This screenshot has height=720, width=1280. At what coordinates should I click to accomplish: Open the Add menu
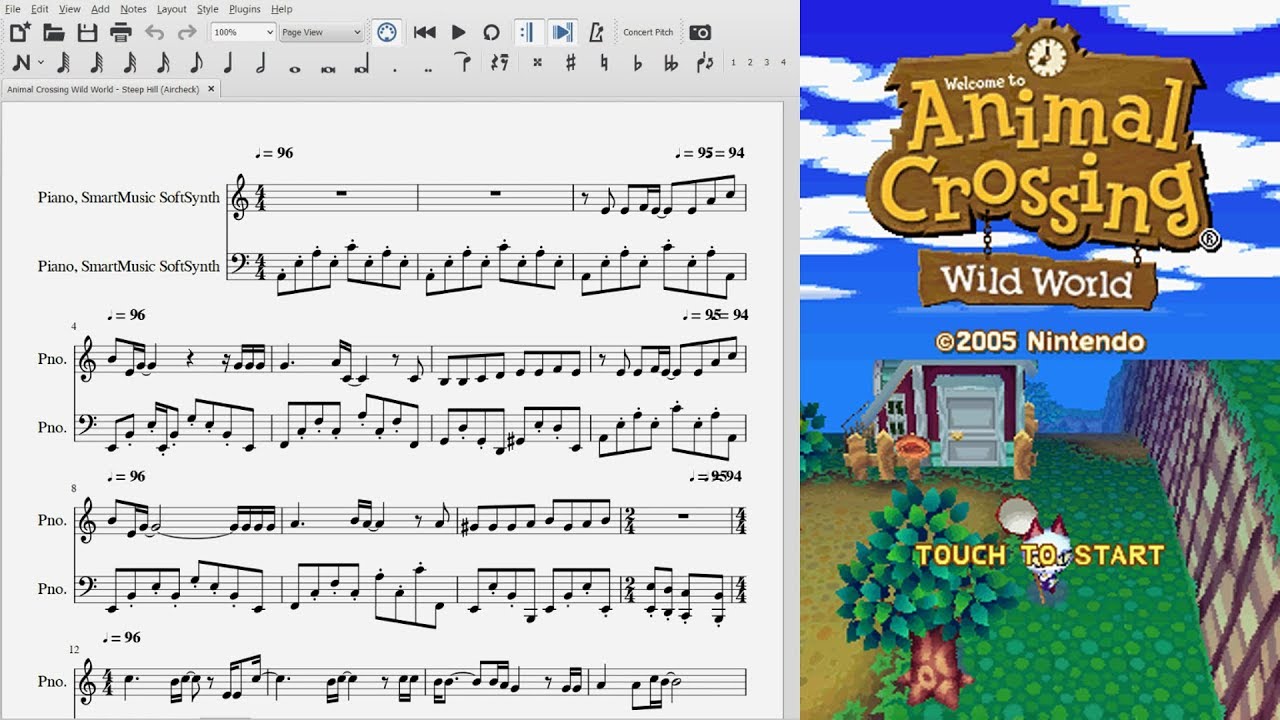point(100,9)
